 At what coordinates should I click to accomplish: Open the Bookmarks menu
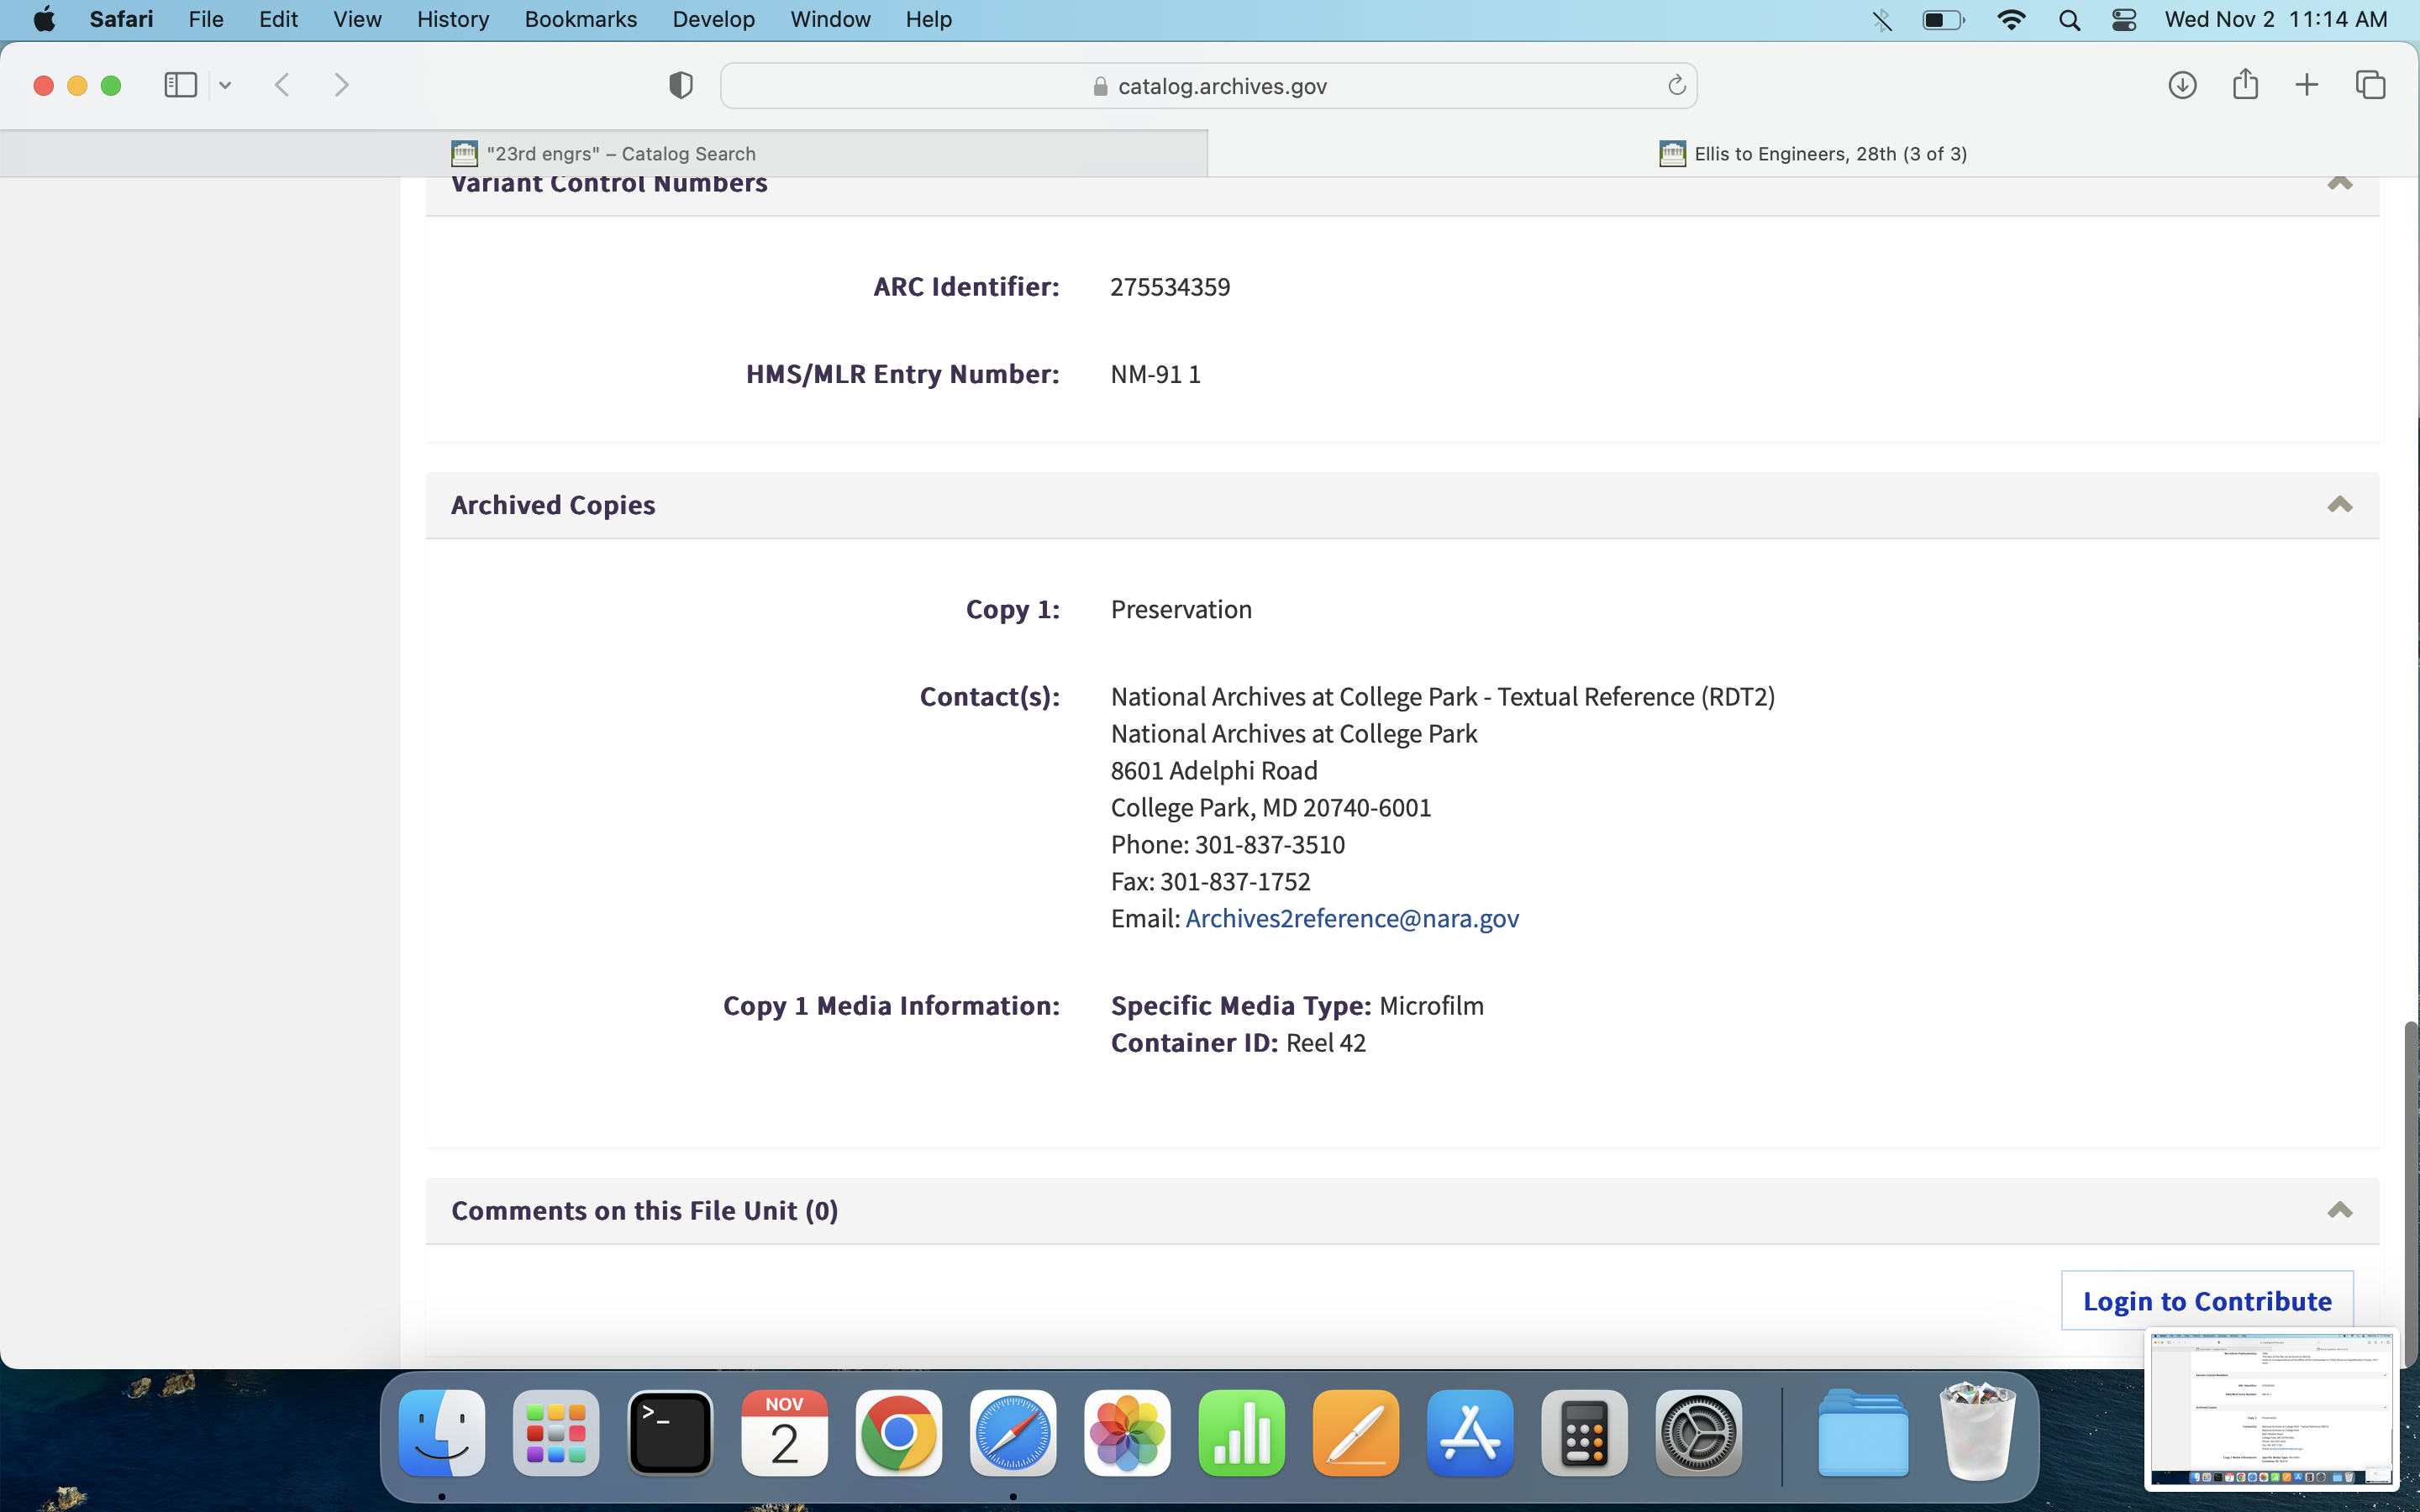pos(580,19)
